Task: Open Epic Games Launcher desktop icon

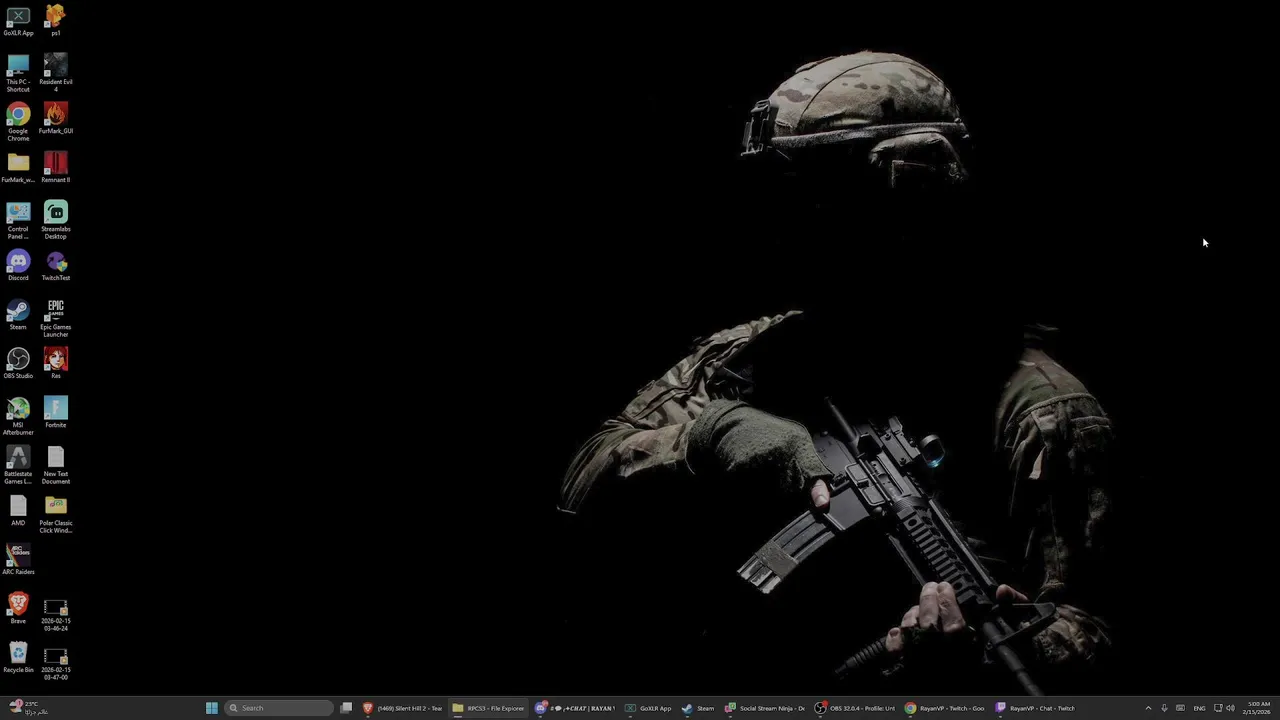Action: (56, 319)
